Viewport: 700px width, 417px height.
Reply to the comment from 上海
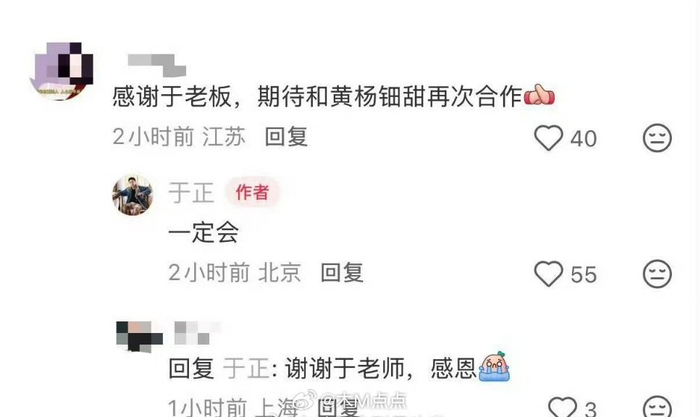click(337, 407)
